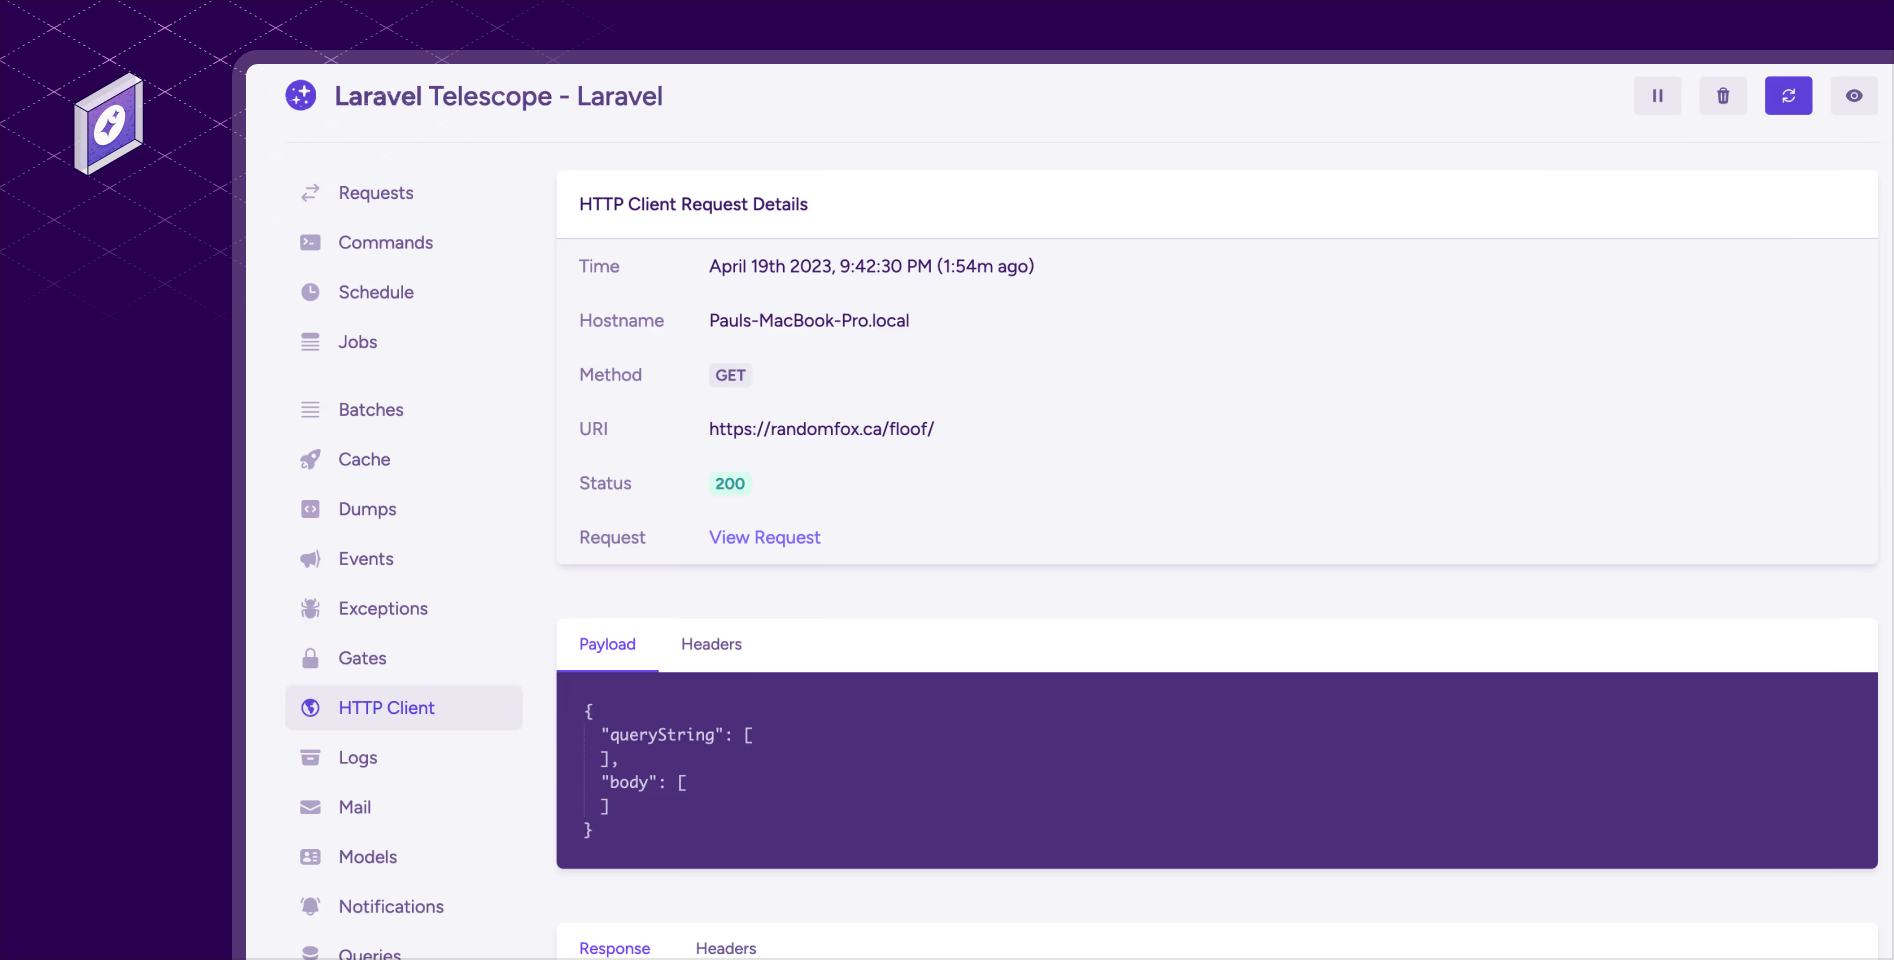Switch to the request Headers tab
Image resolution: width=1894 pixels, height=960 pixels.
pos(711,645)
